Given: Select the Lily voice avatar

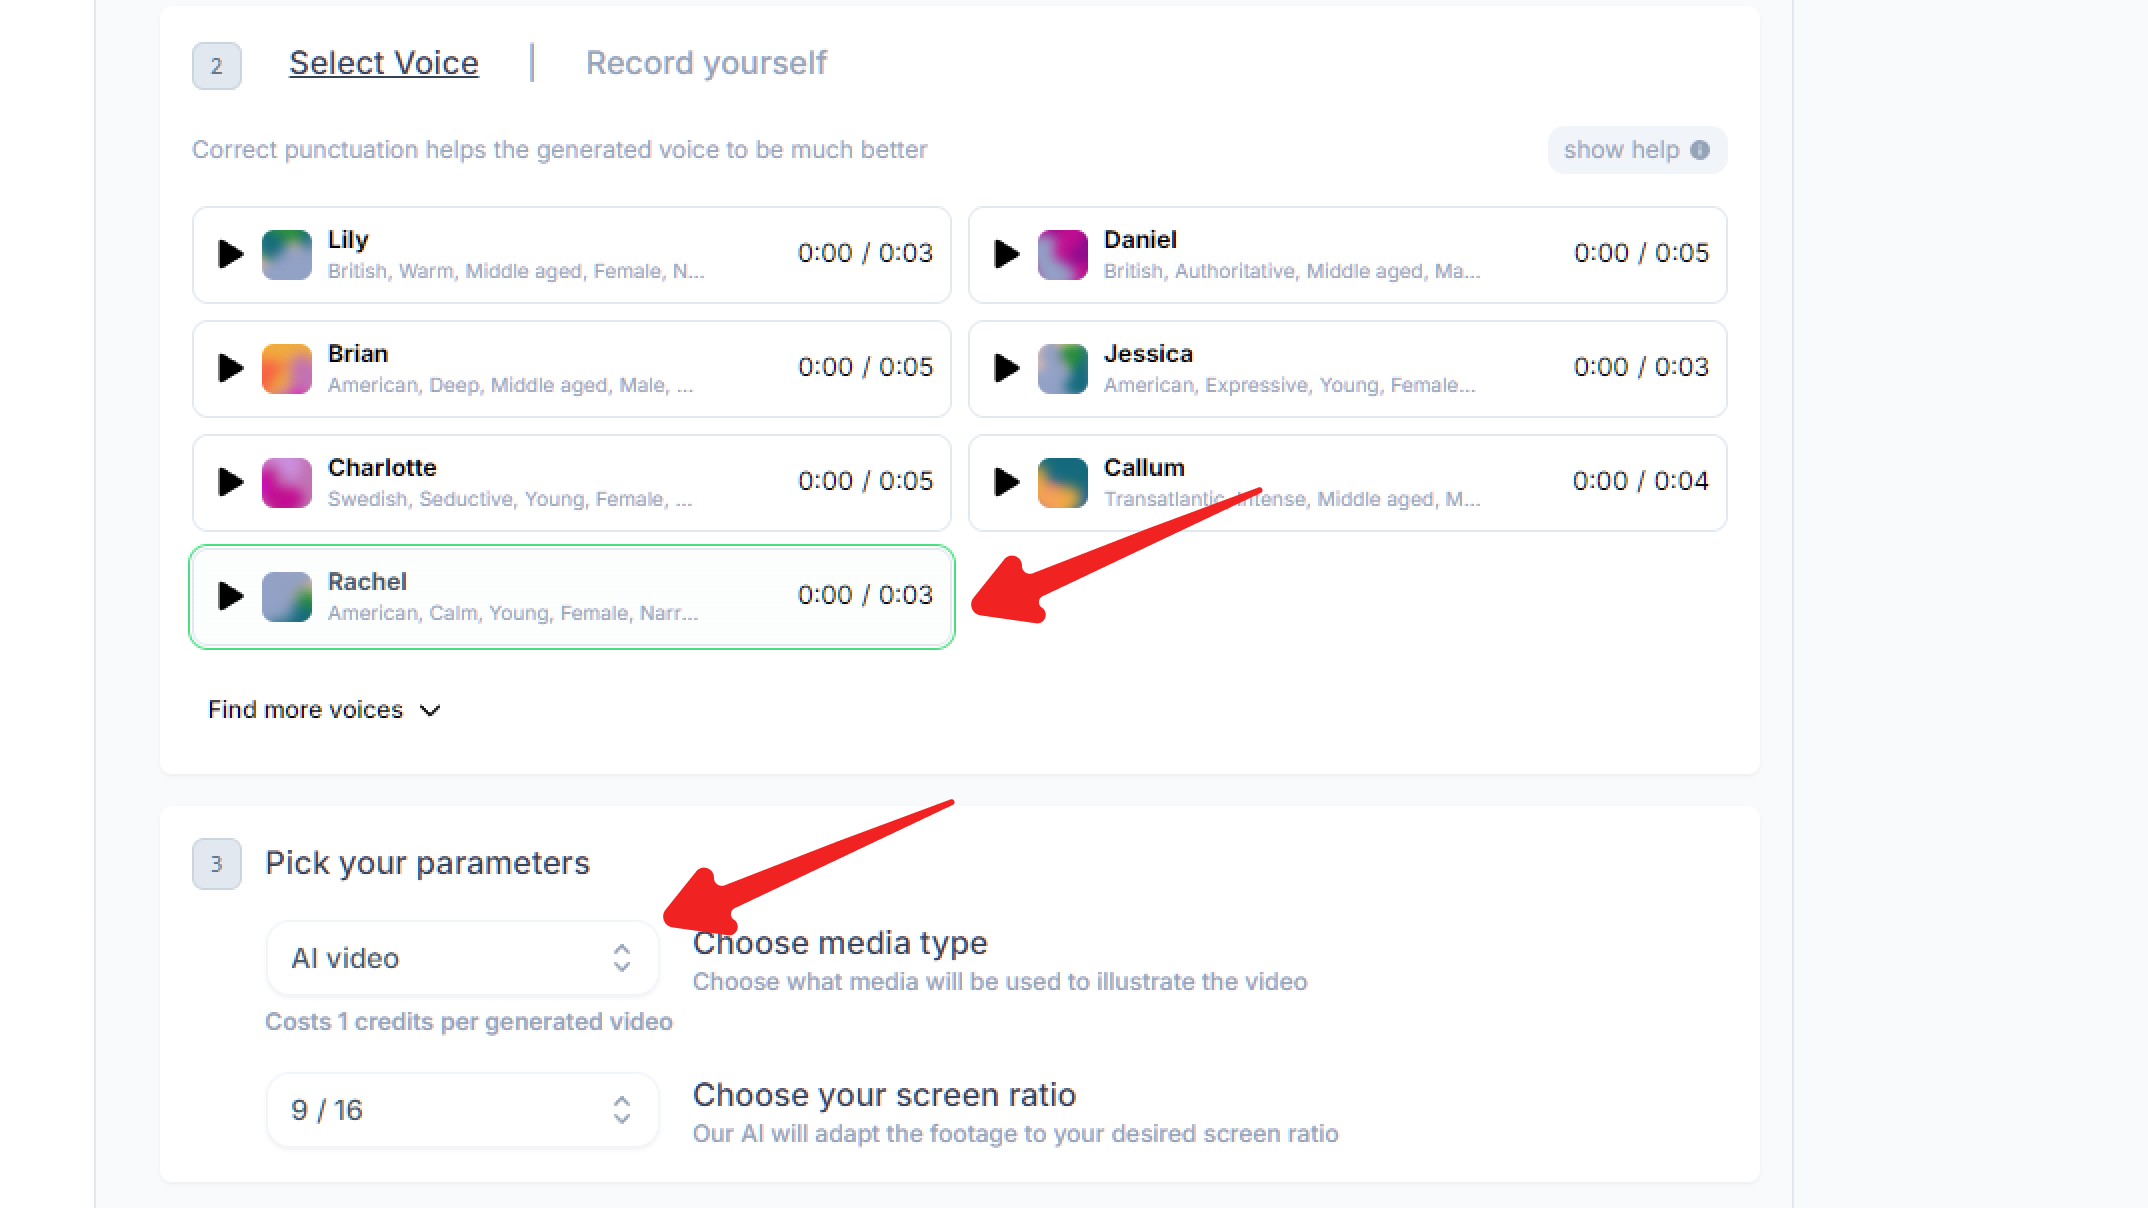Looking at the screenshot, I should pos(287,255).
